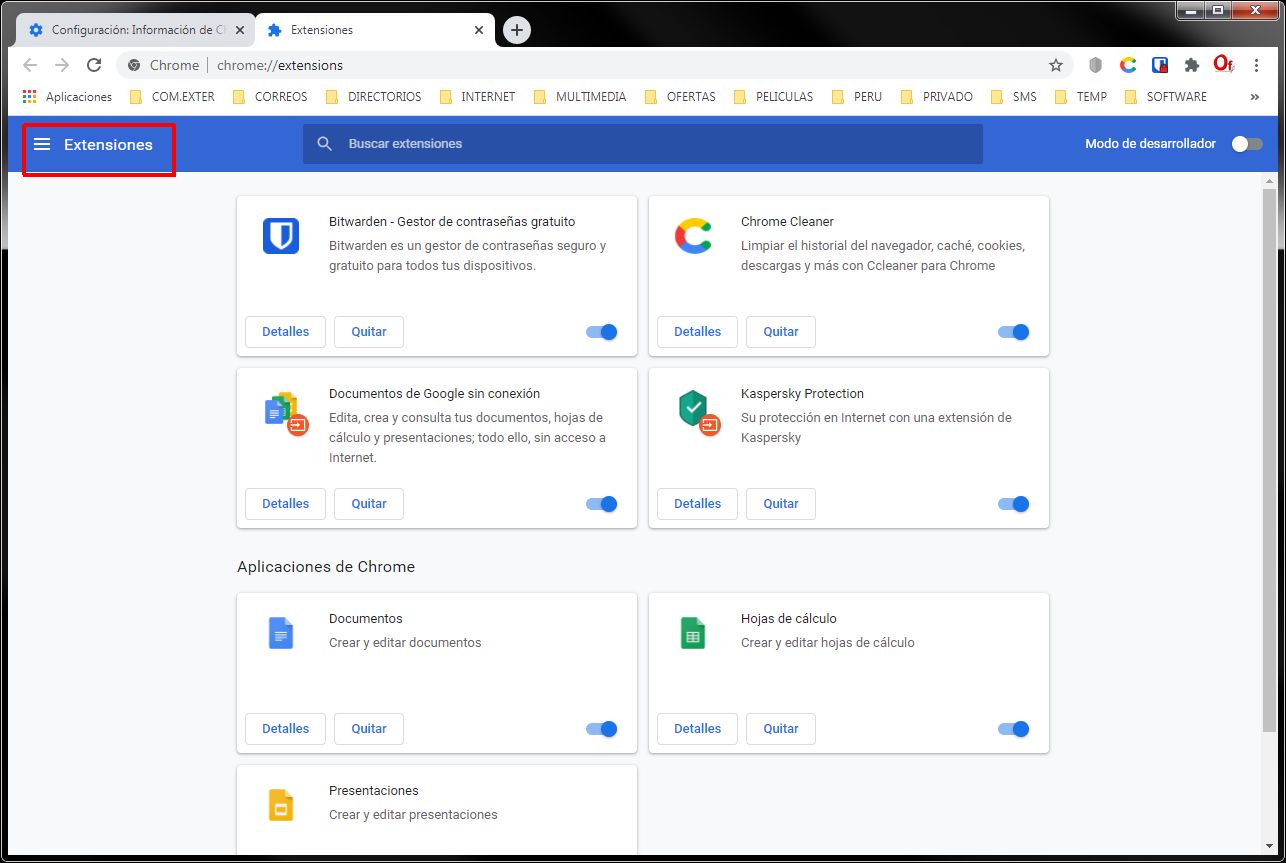
Task: Open the PERU bookmarks folder
Action: (857, 97)
